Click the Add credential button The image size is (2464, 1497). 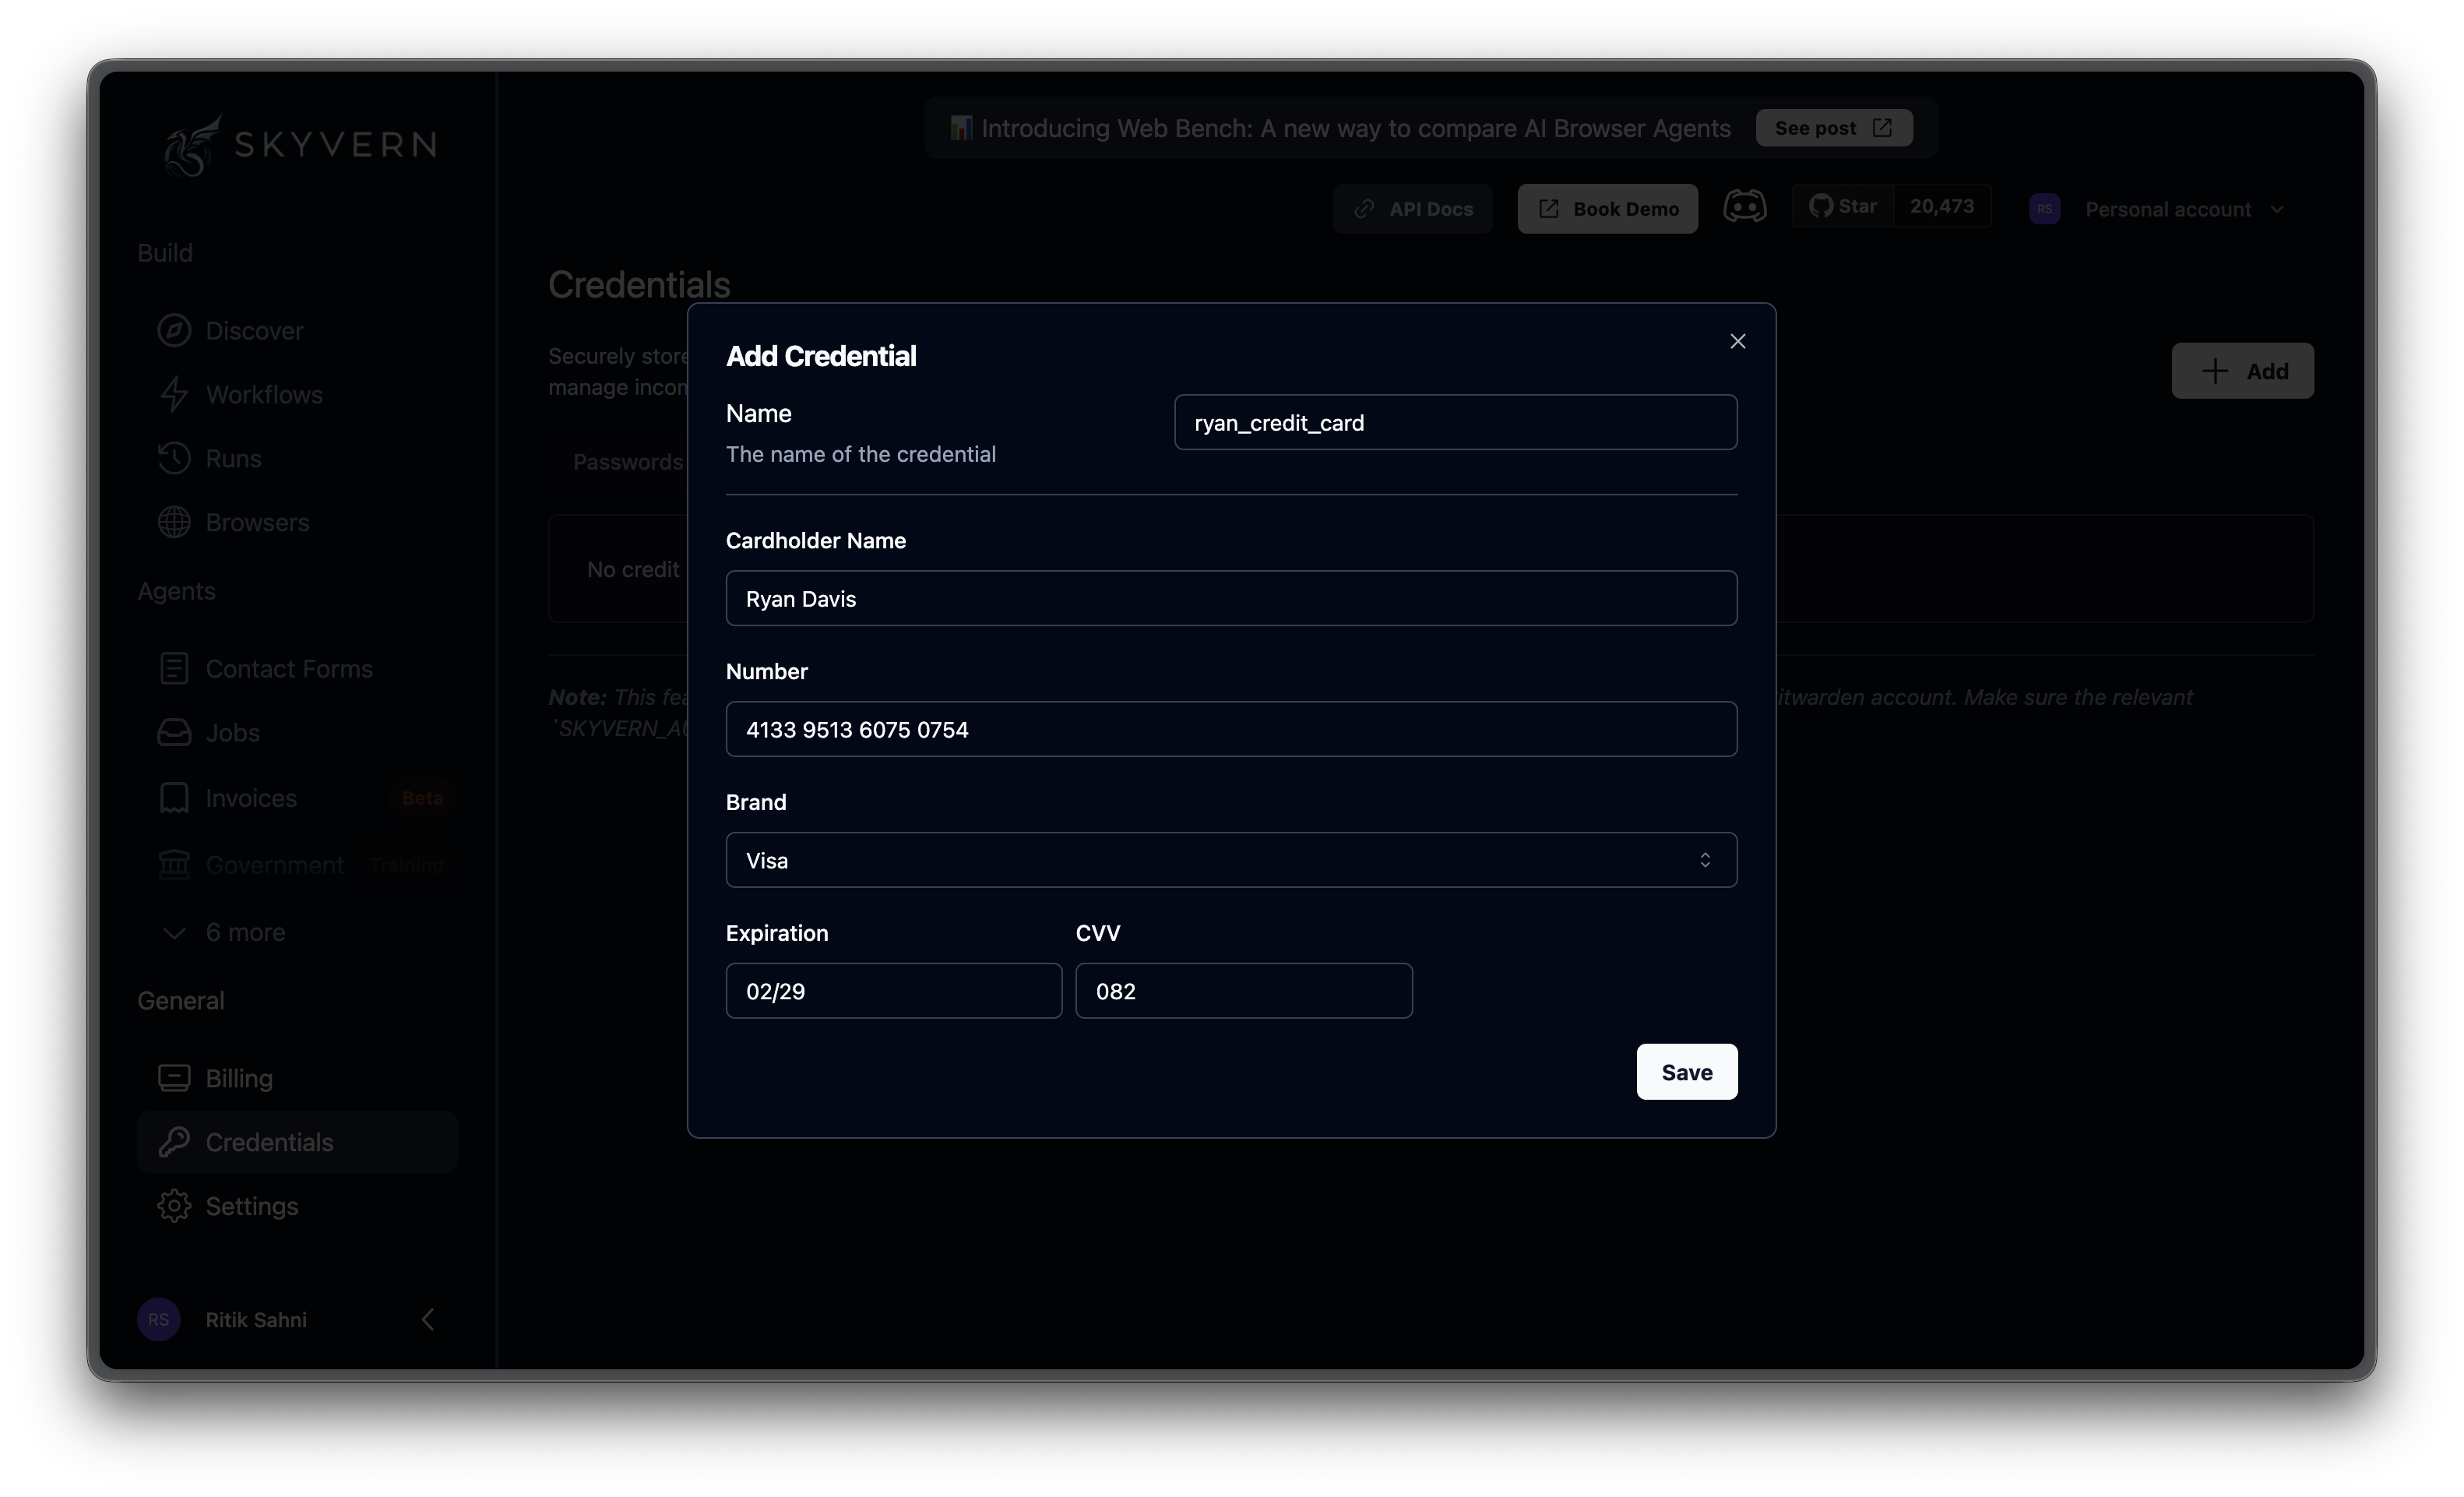[2242, 371]
